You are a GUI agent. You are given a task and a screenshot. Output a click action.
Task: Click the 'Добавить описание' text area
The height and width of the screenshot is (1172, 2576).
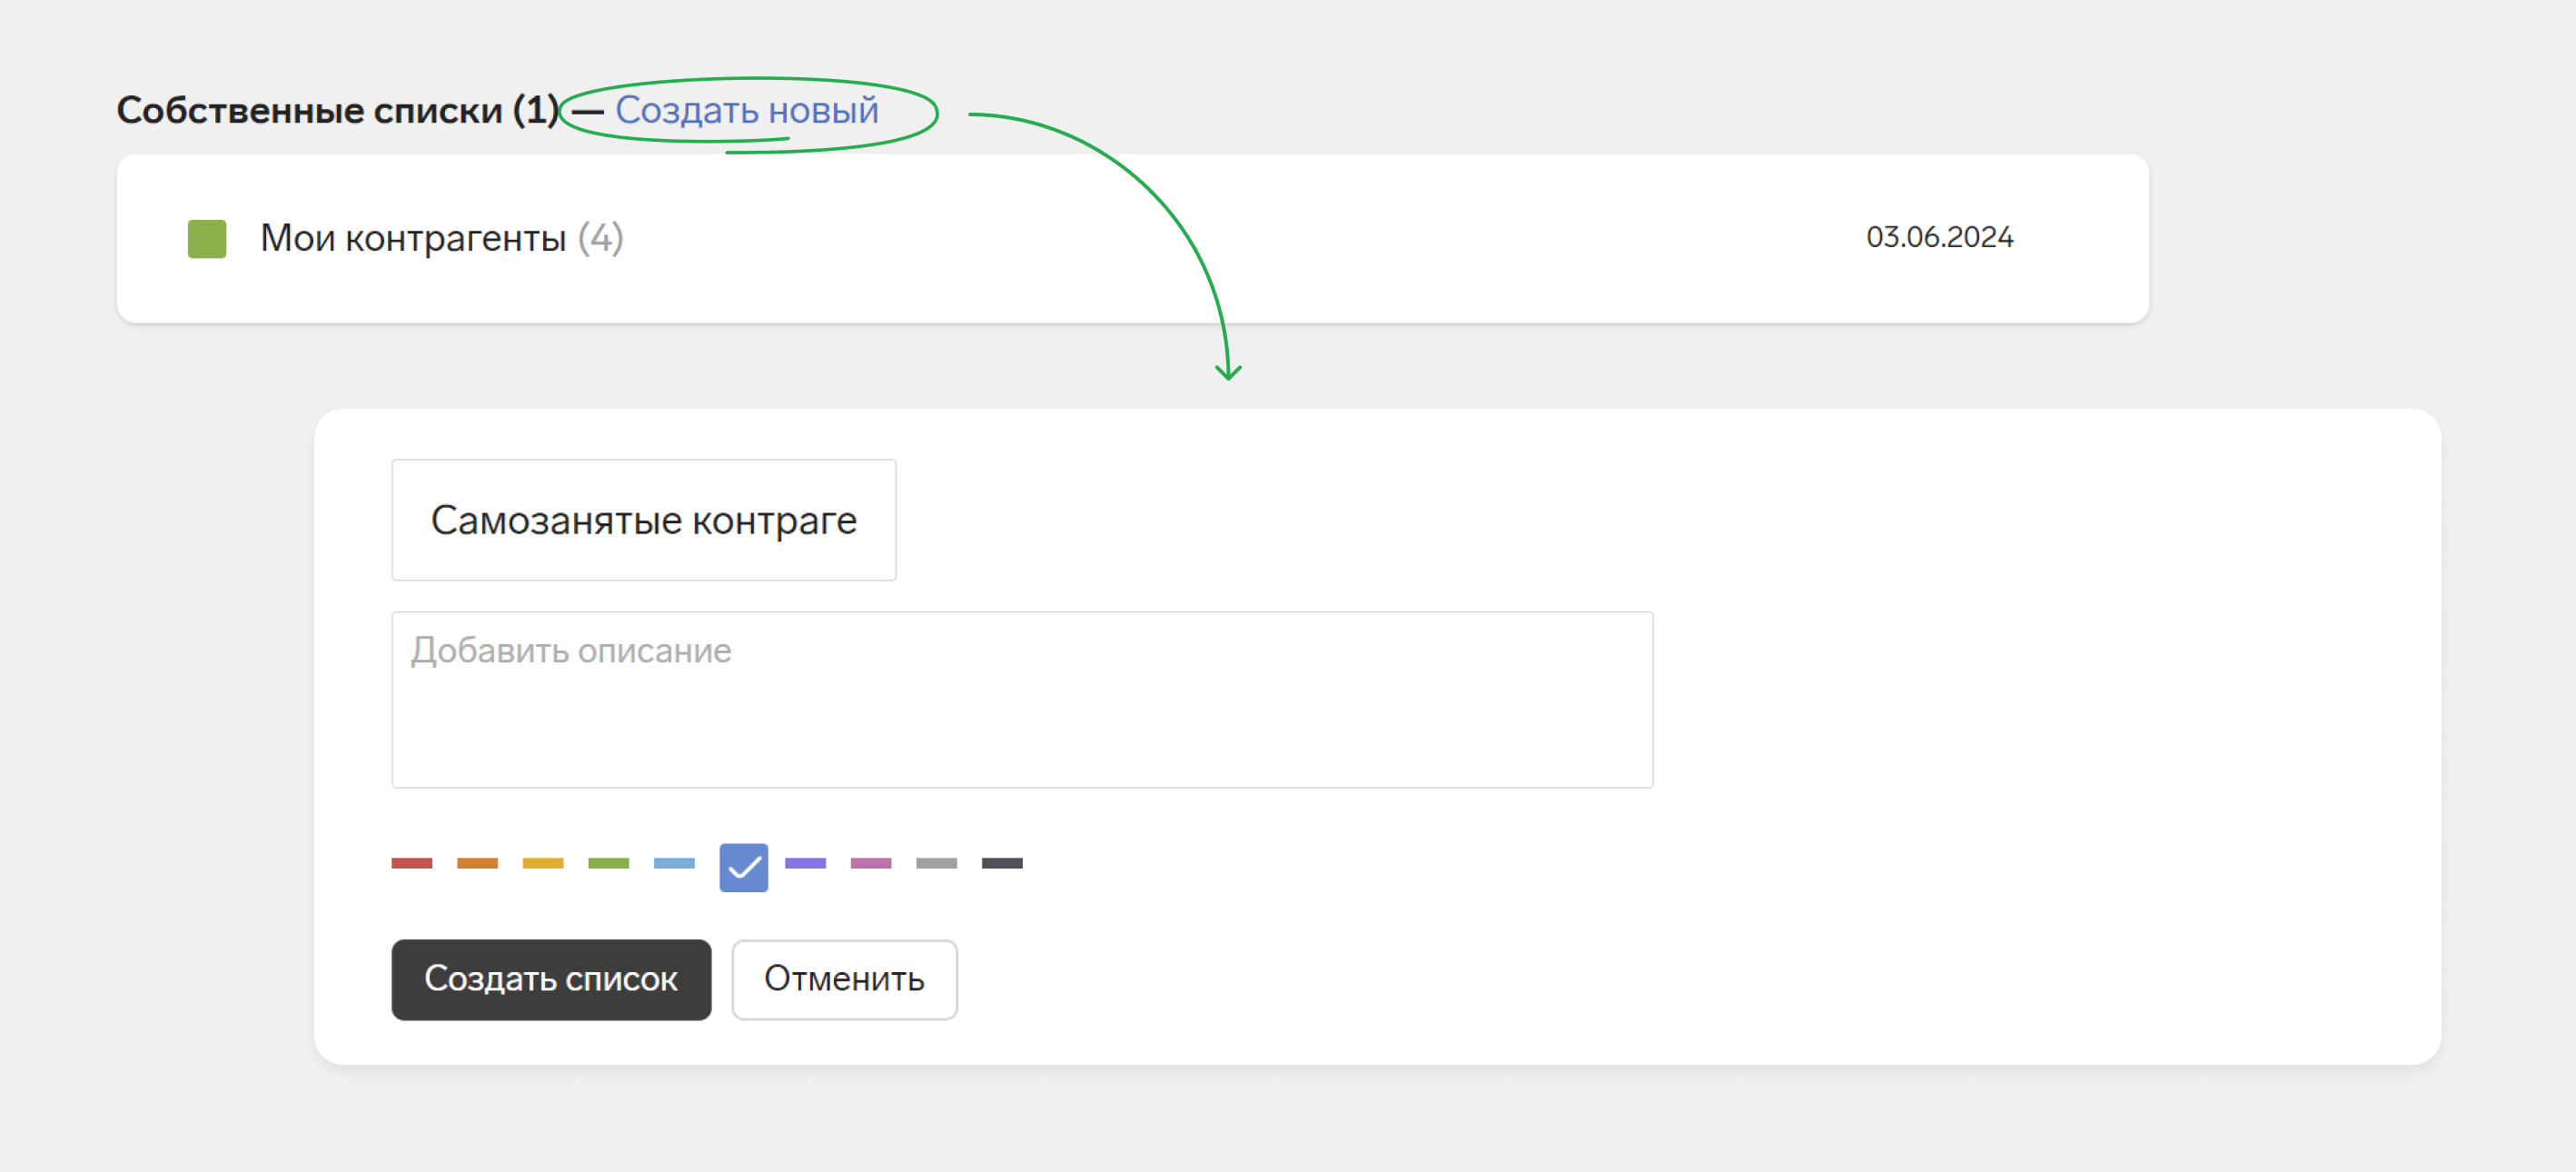click(1022, 700)
